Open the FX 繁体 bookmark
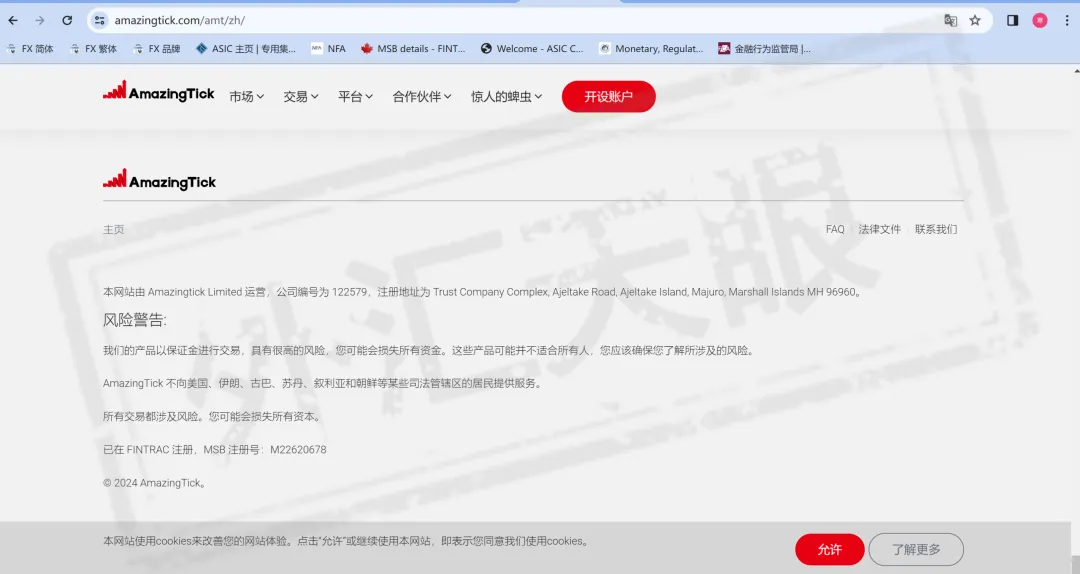This screenshot has height=574, width=1080. [x=93, y=49]
